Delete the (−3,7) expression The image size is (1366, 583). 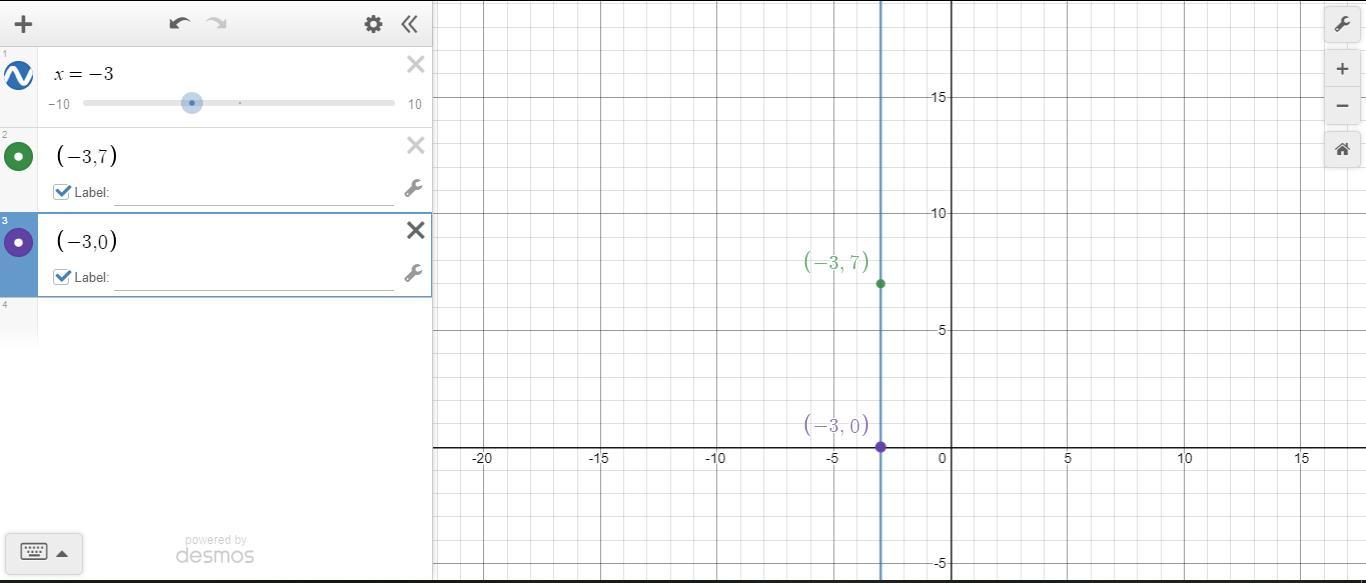(416, 146)
